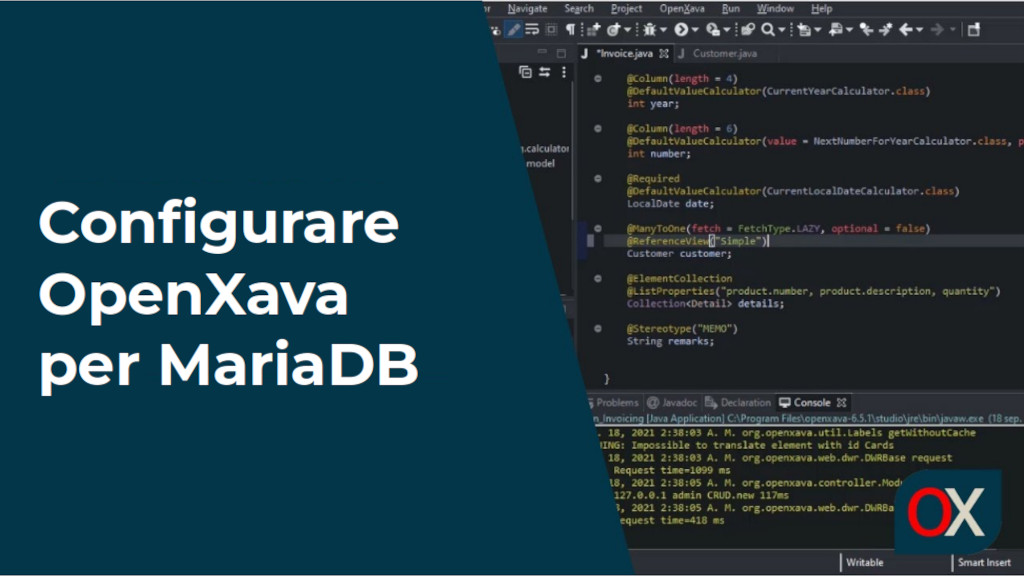The width and height of the screenshot is (1024, 577).
Task: Collapse the folding marker beside @Stereotype
Action: [x=598, y=328]
